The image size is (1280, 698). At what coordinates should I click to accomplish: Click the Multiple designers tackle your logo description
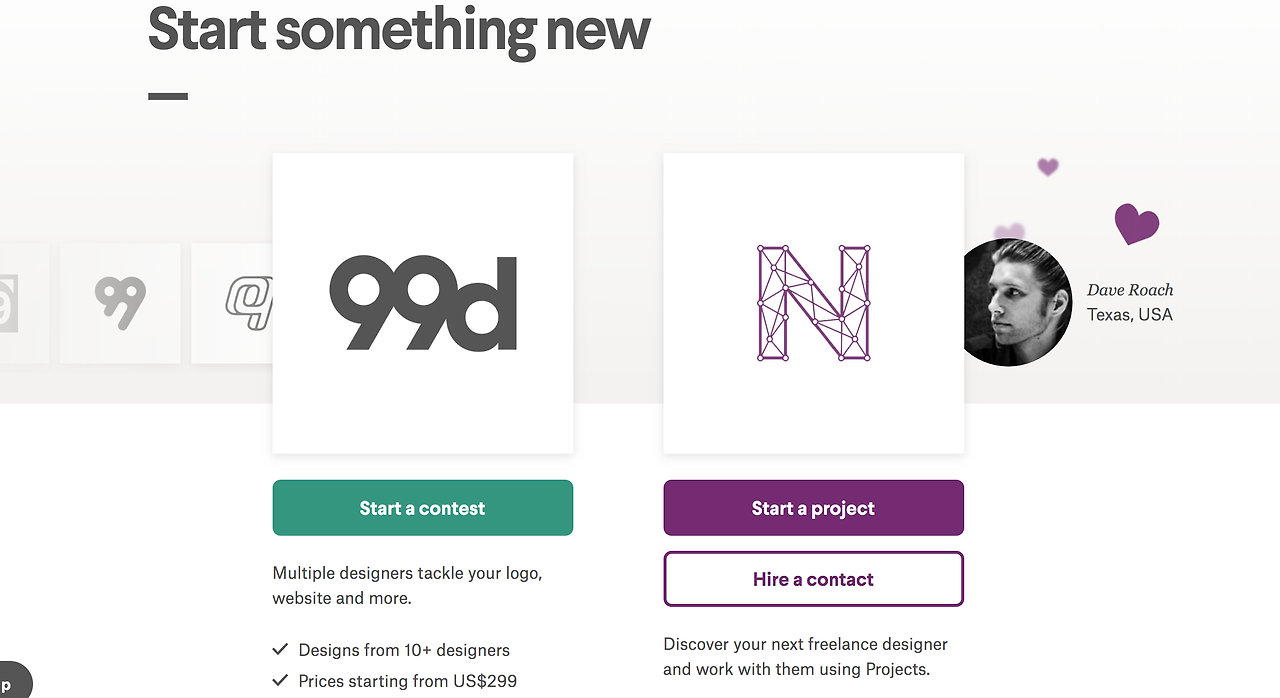[408, 586]
